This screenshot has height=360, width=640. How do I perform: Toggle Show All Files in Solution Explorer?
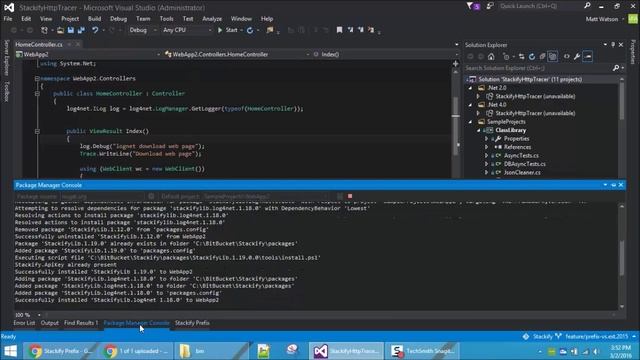click(552, 57)
